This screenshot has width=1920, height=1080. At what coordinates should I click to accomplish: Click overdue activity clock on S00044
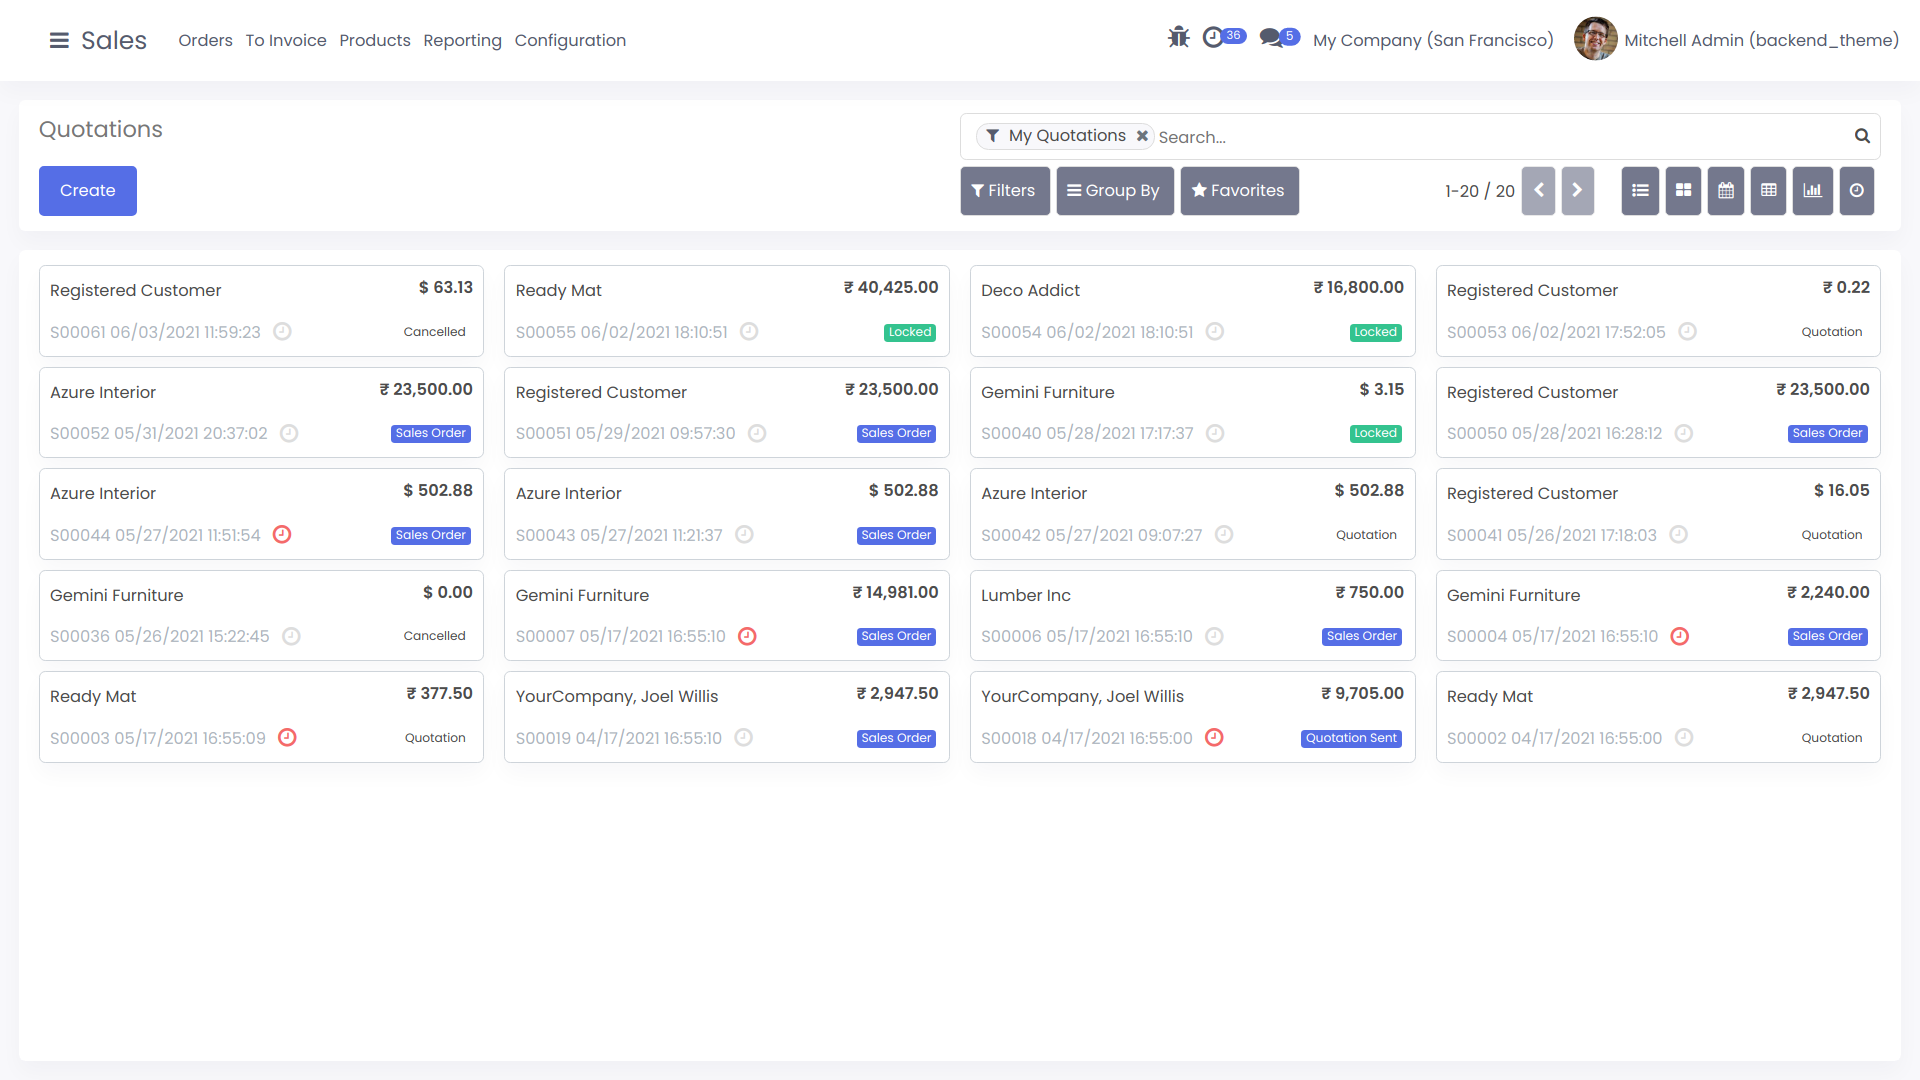(282, 535)
